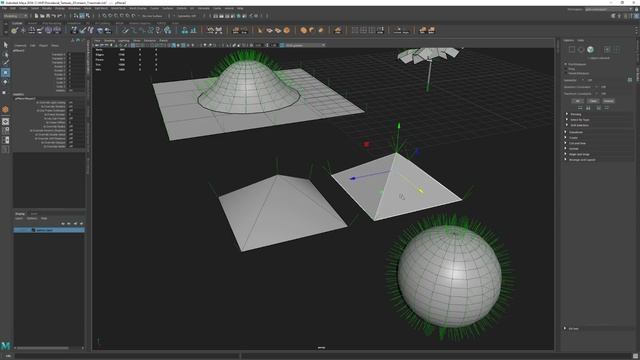Choose the Lasso Select tool
Image resolution: width=640 pixels, height=360 pixels.
tap(5, 54)
